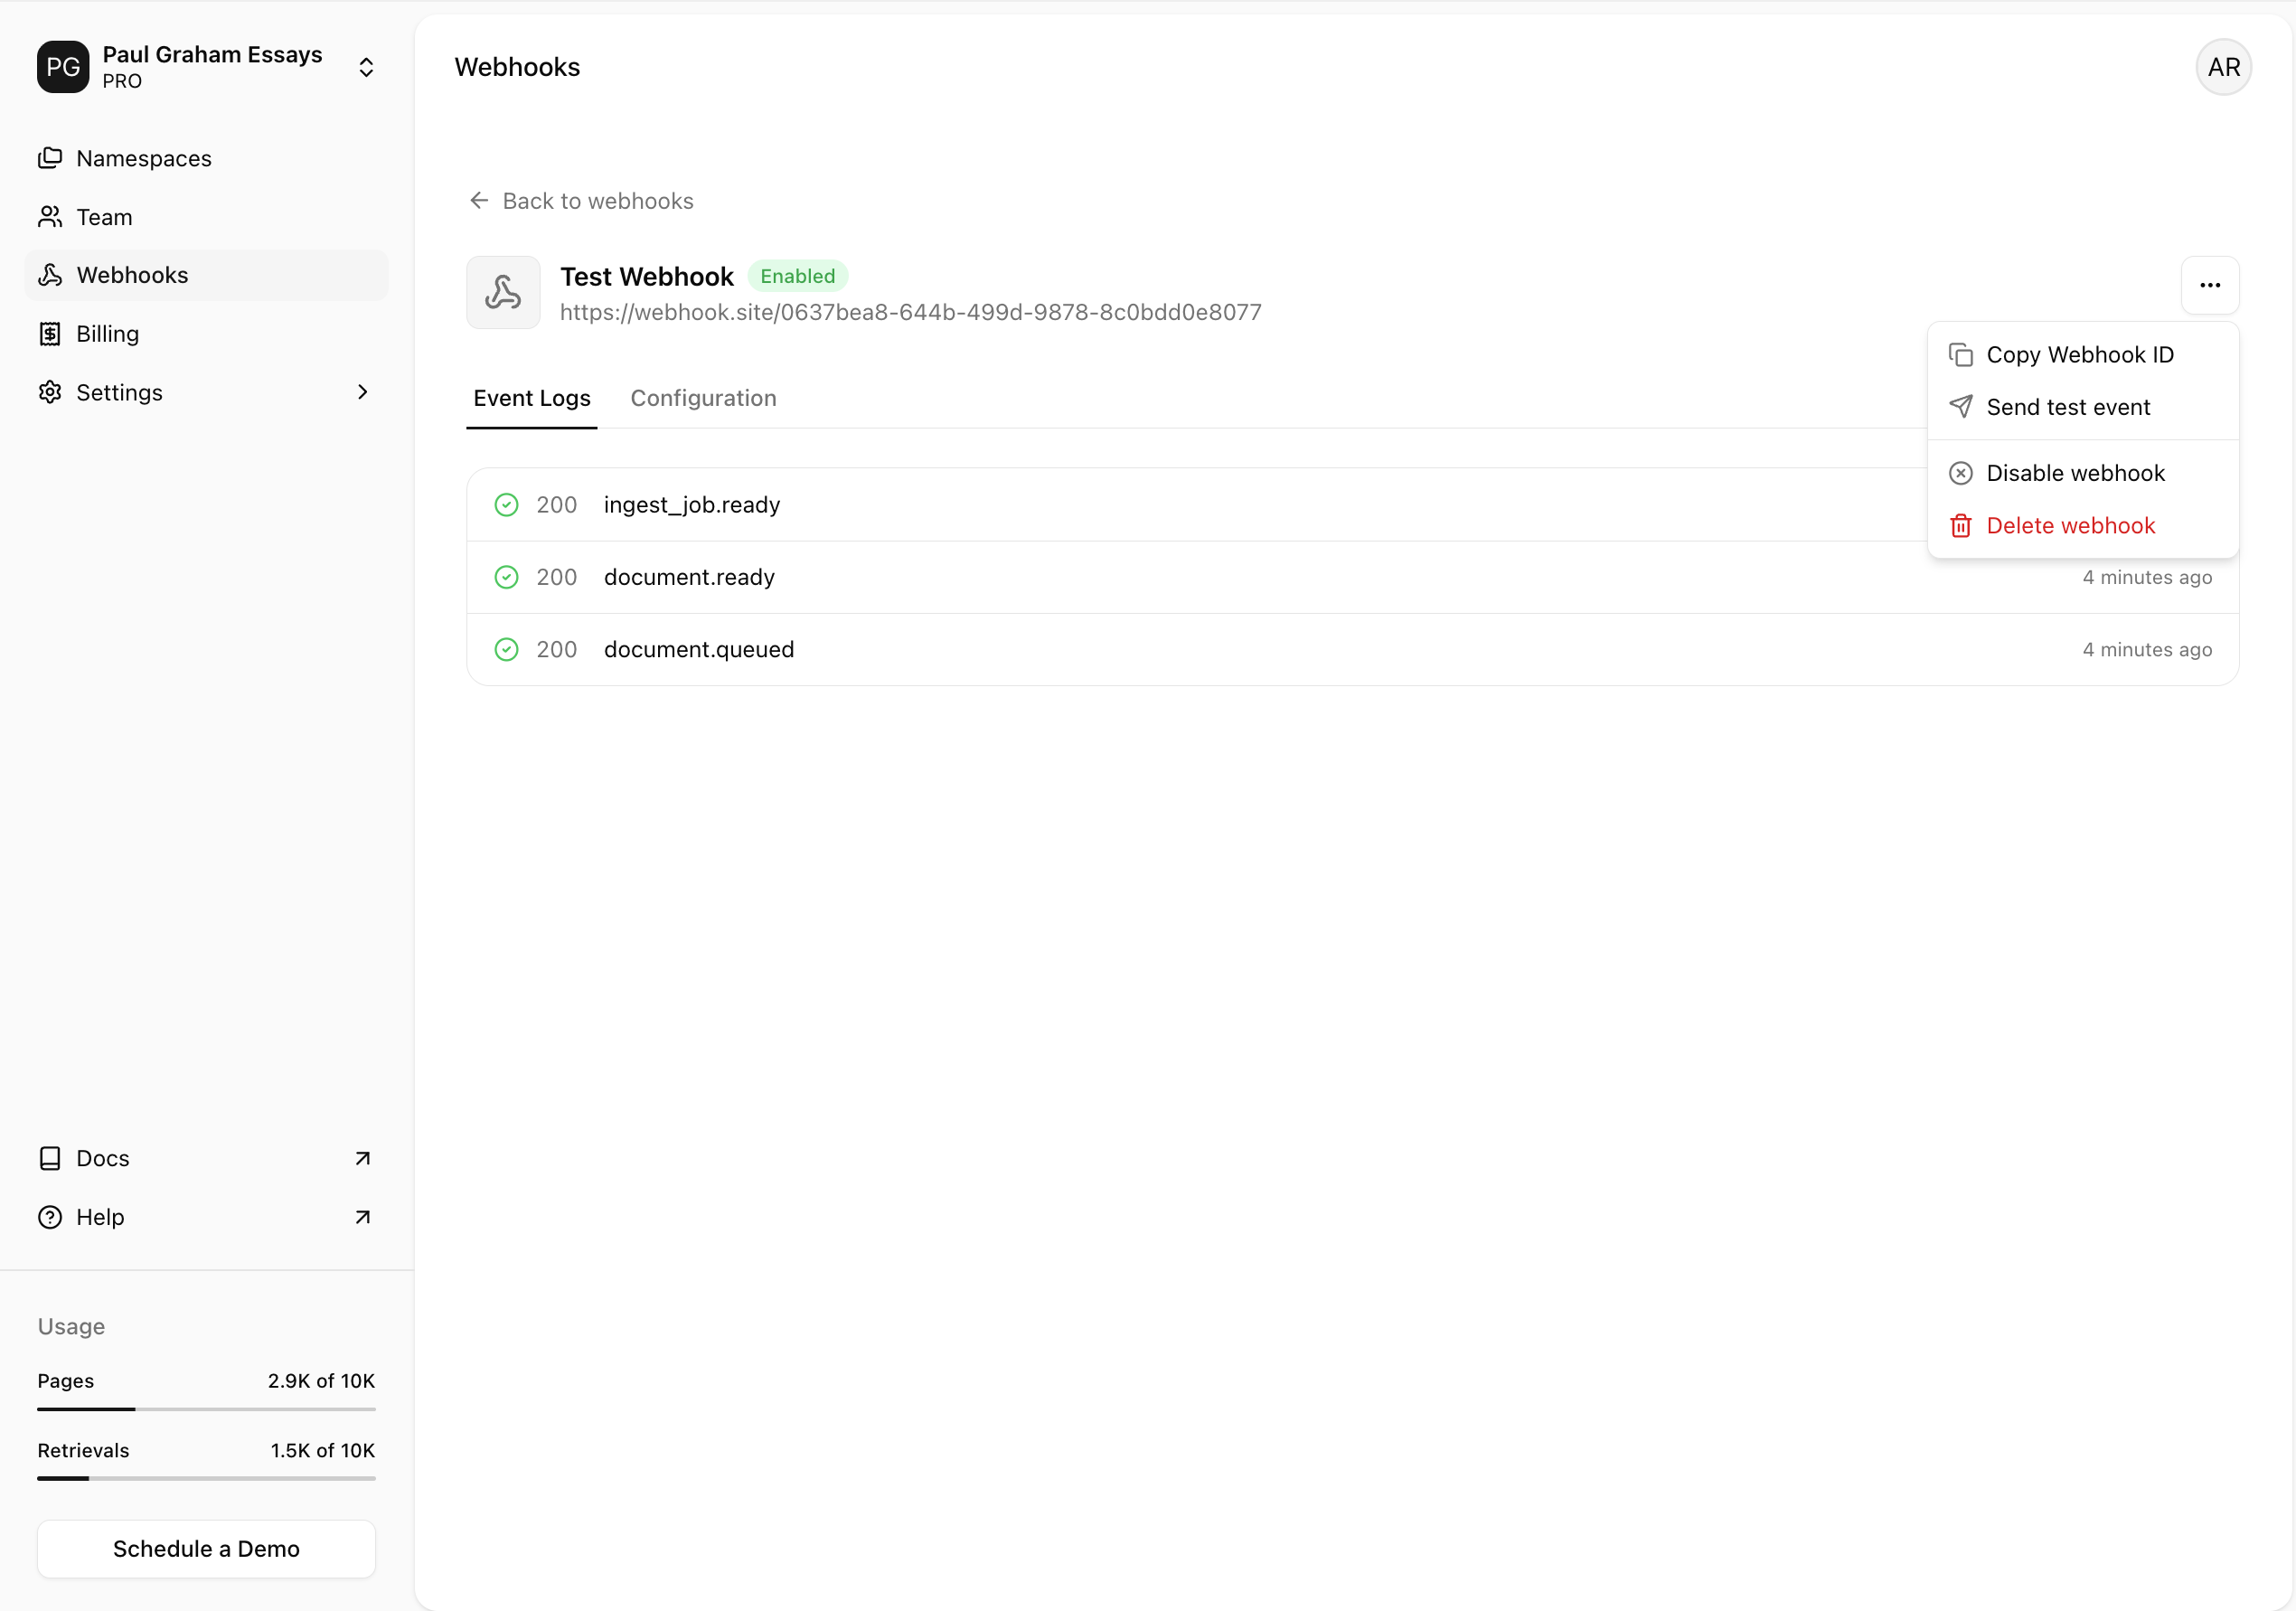Click the Namespaces folder icon in sidebar
The width and height of the screenshot is (2296, 1611).
[50, 158]
